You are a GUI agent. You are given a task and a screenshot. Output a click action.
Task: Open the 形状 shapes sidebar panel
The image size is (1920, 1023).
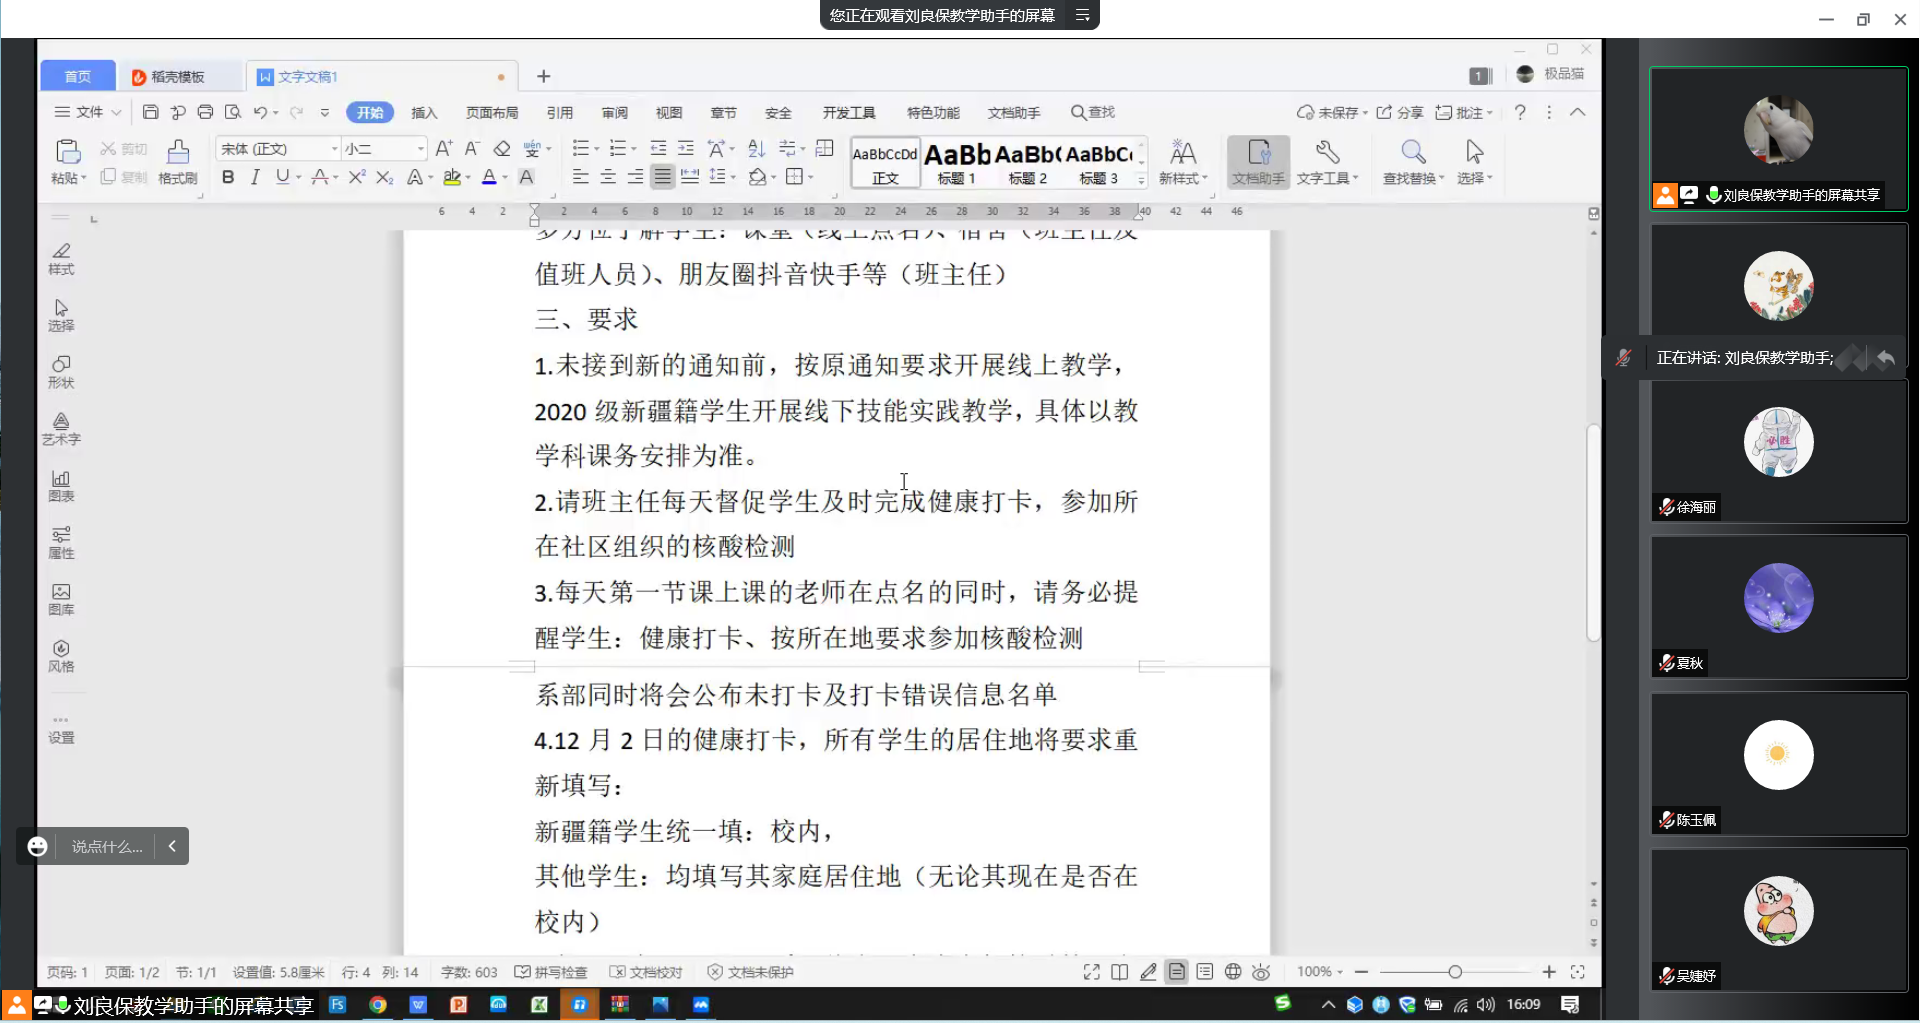61,372
